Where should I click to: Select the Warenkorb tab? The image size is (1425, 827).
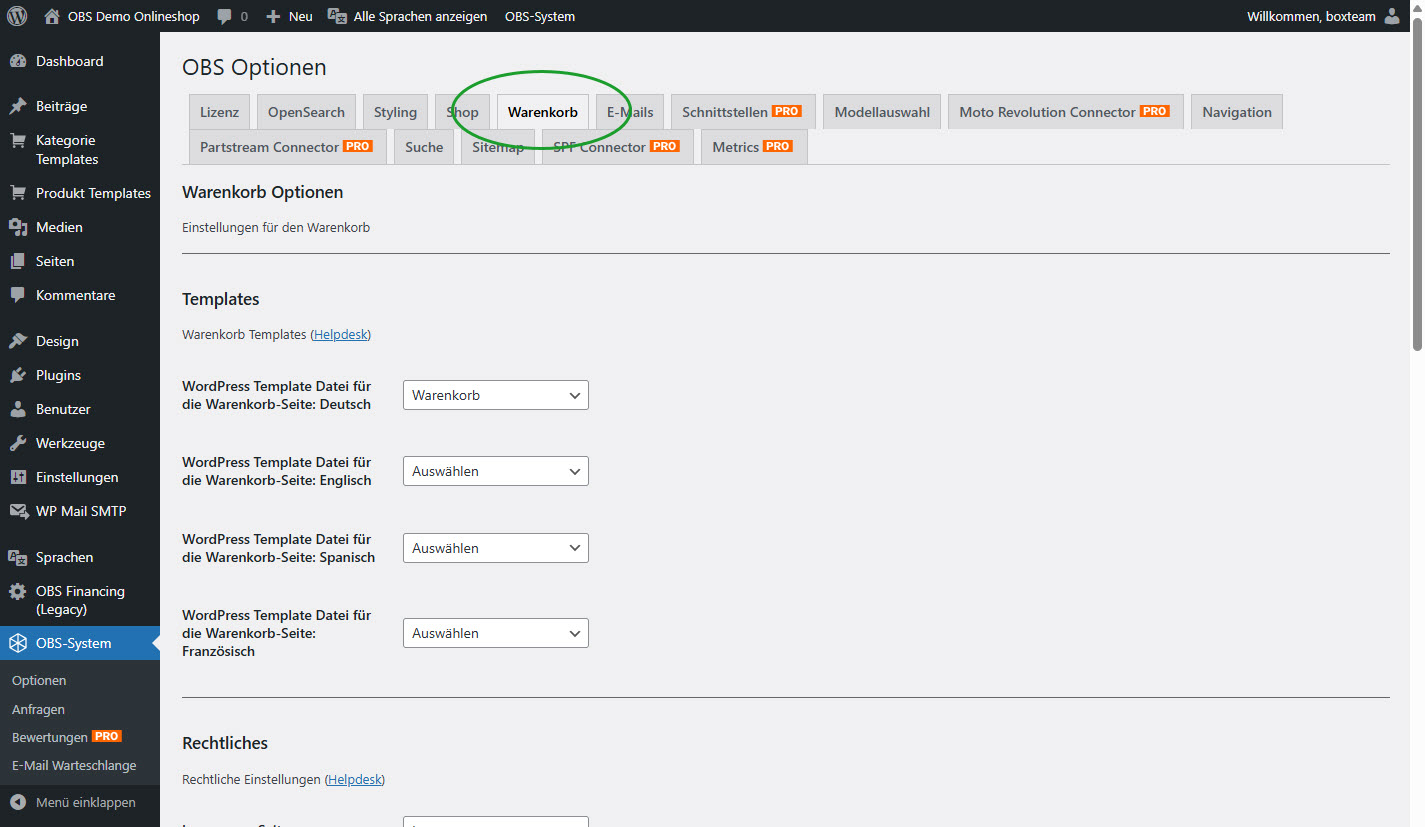pos(543,112)
